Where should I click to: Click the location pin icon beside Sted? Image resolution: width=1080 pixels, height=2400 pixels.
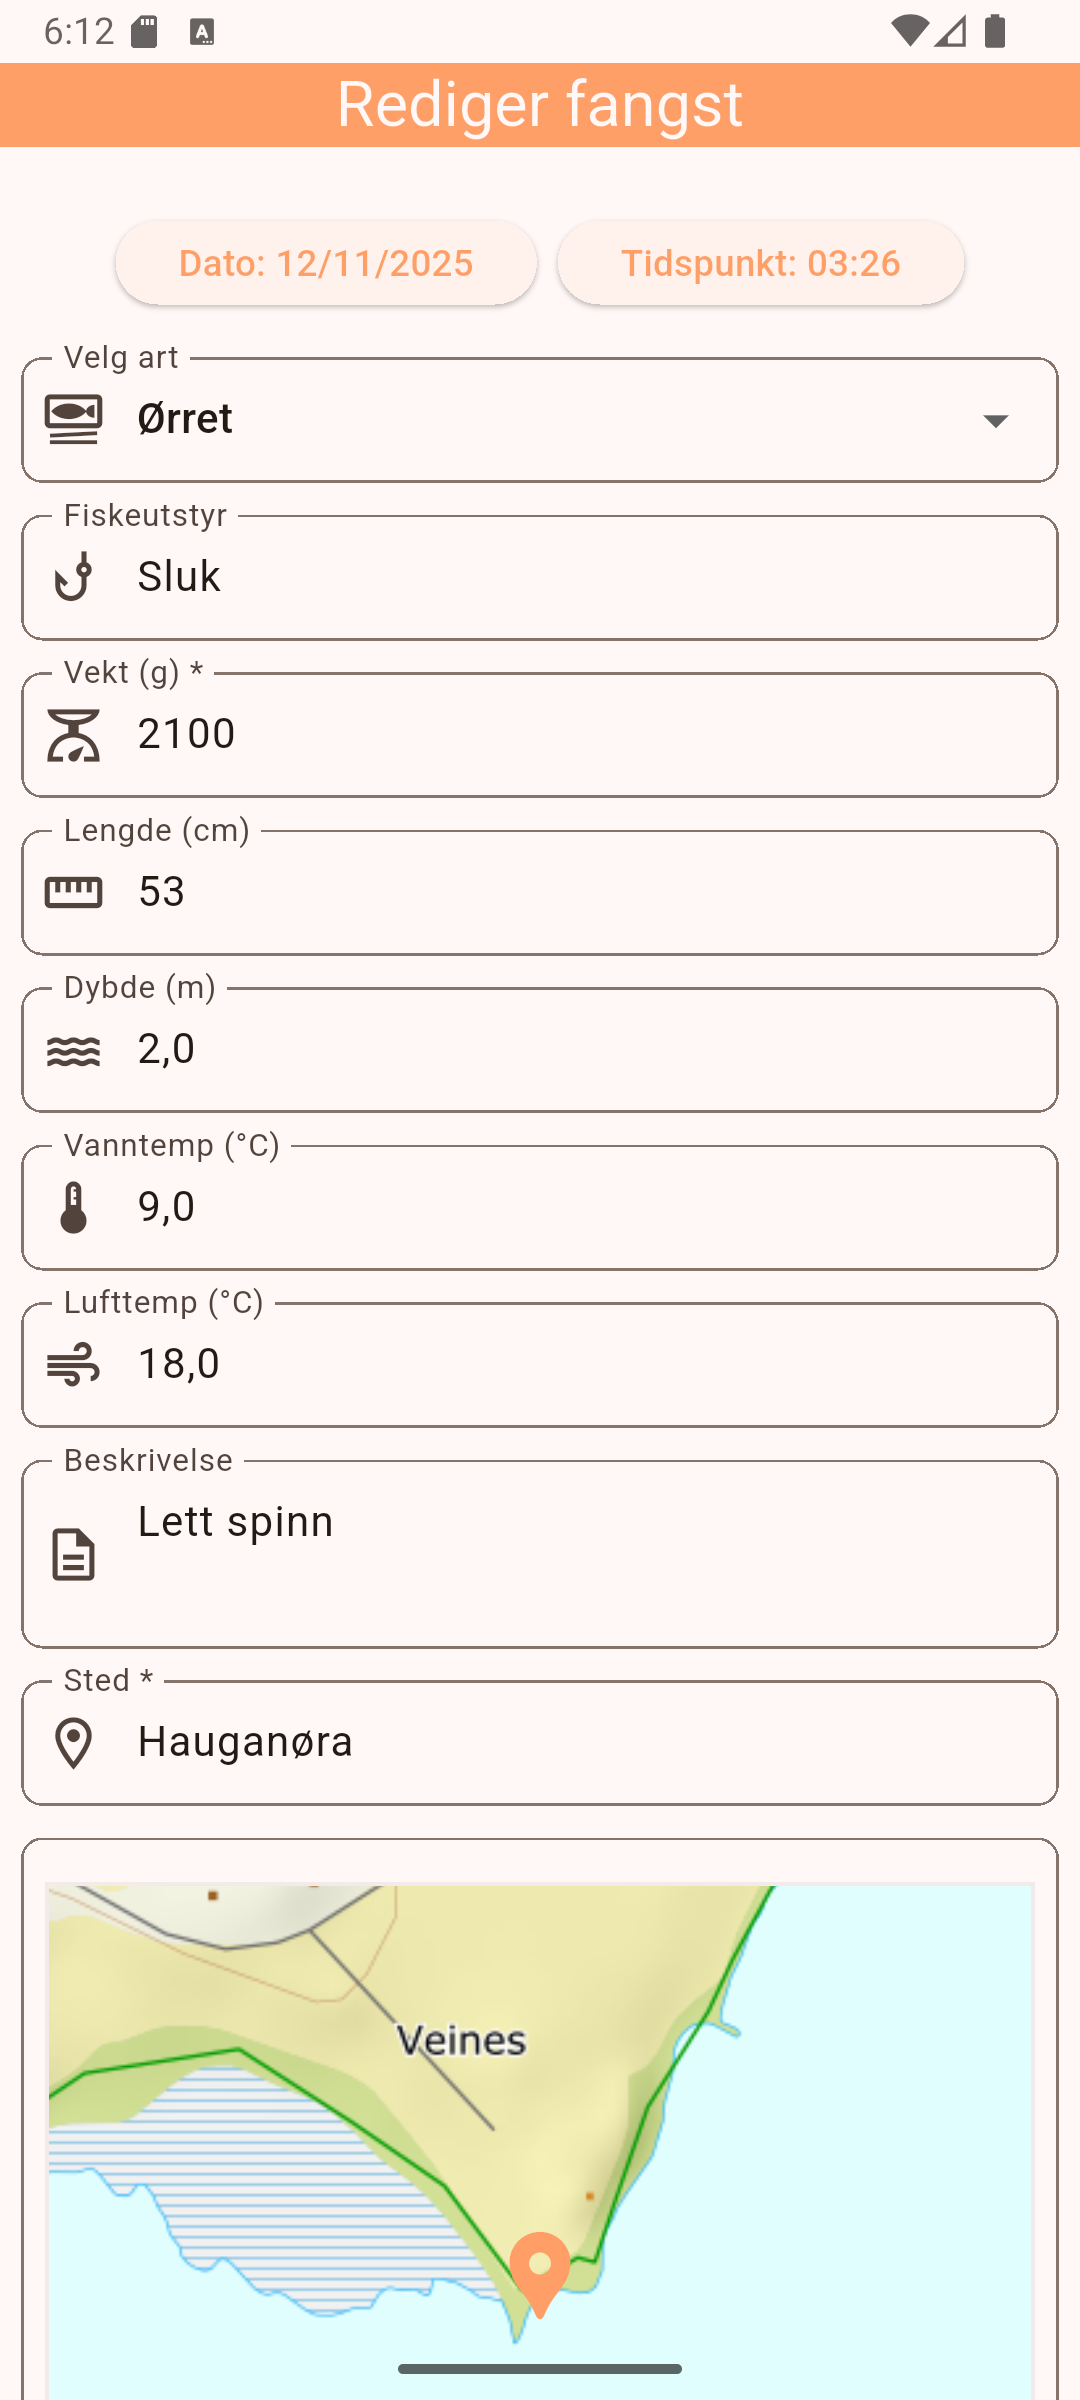(73, 1743)
